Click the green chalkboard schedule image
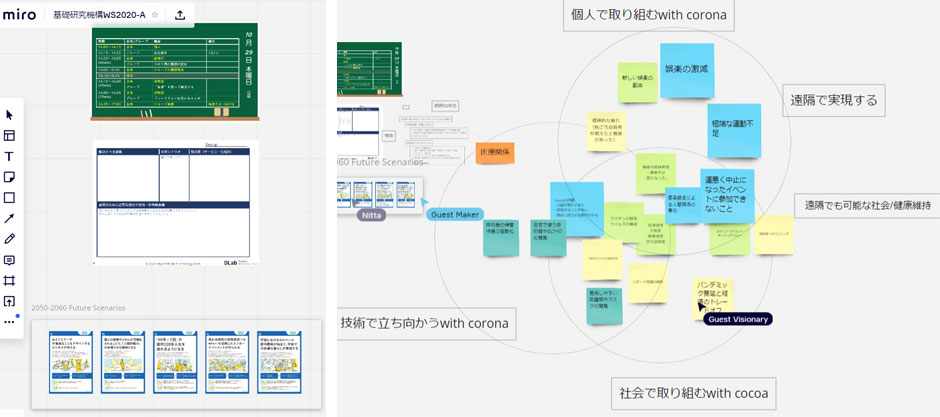940x417 pixels. pyautogui.click(x=174, y=72)
